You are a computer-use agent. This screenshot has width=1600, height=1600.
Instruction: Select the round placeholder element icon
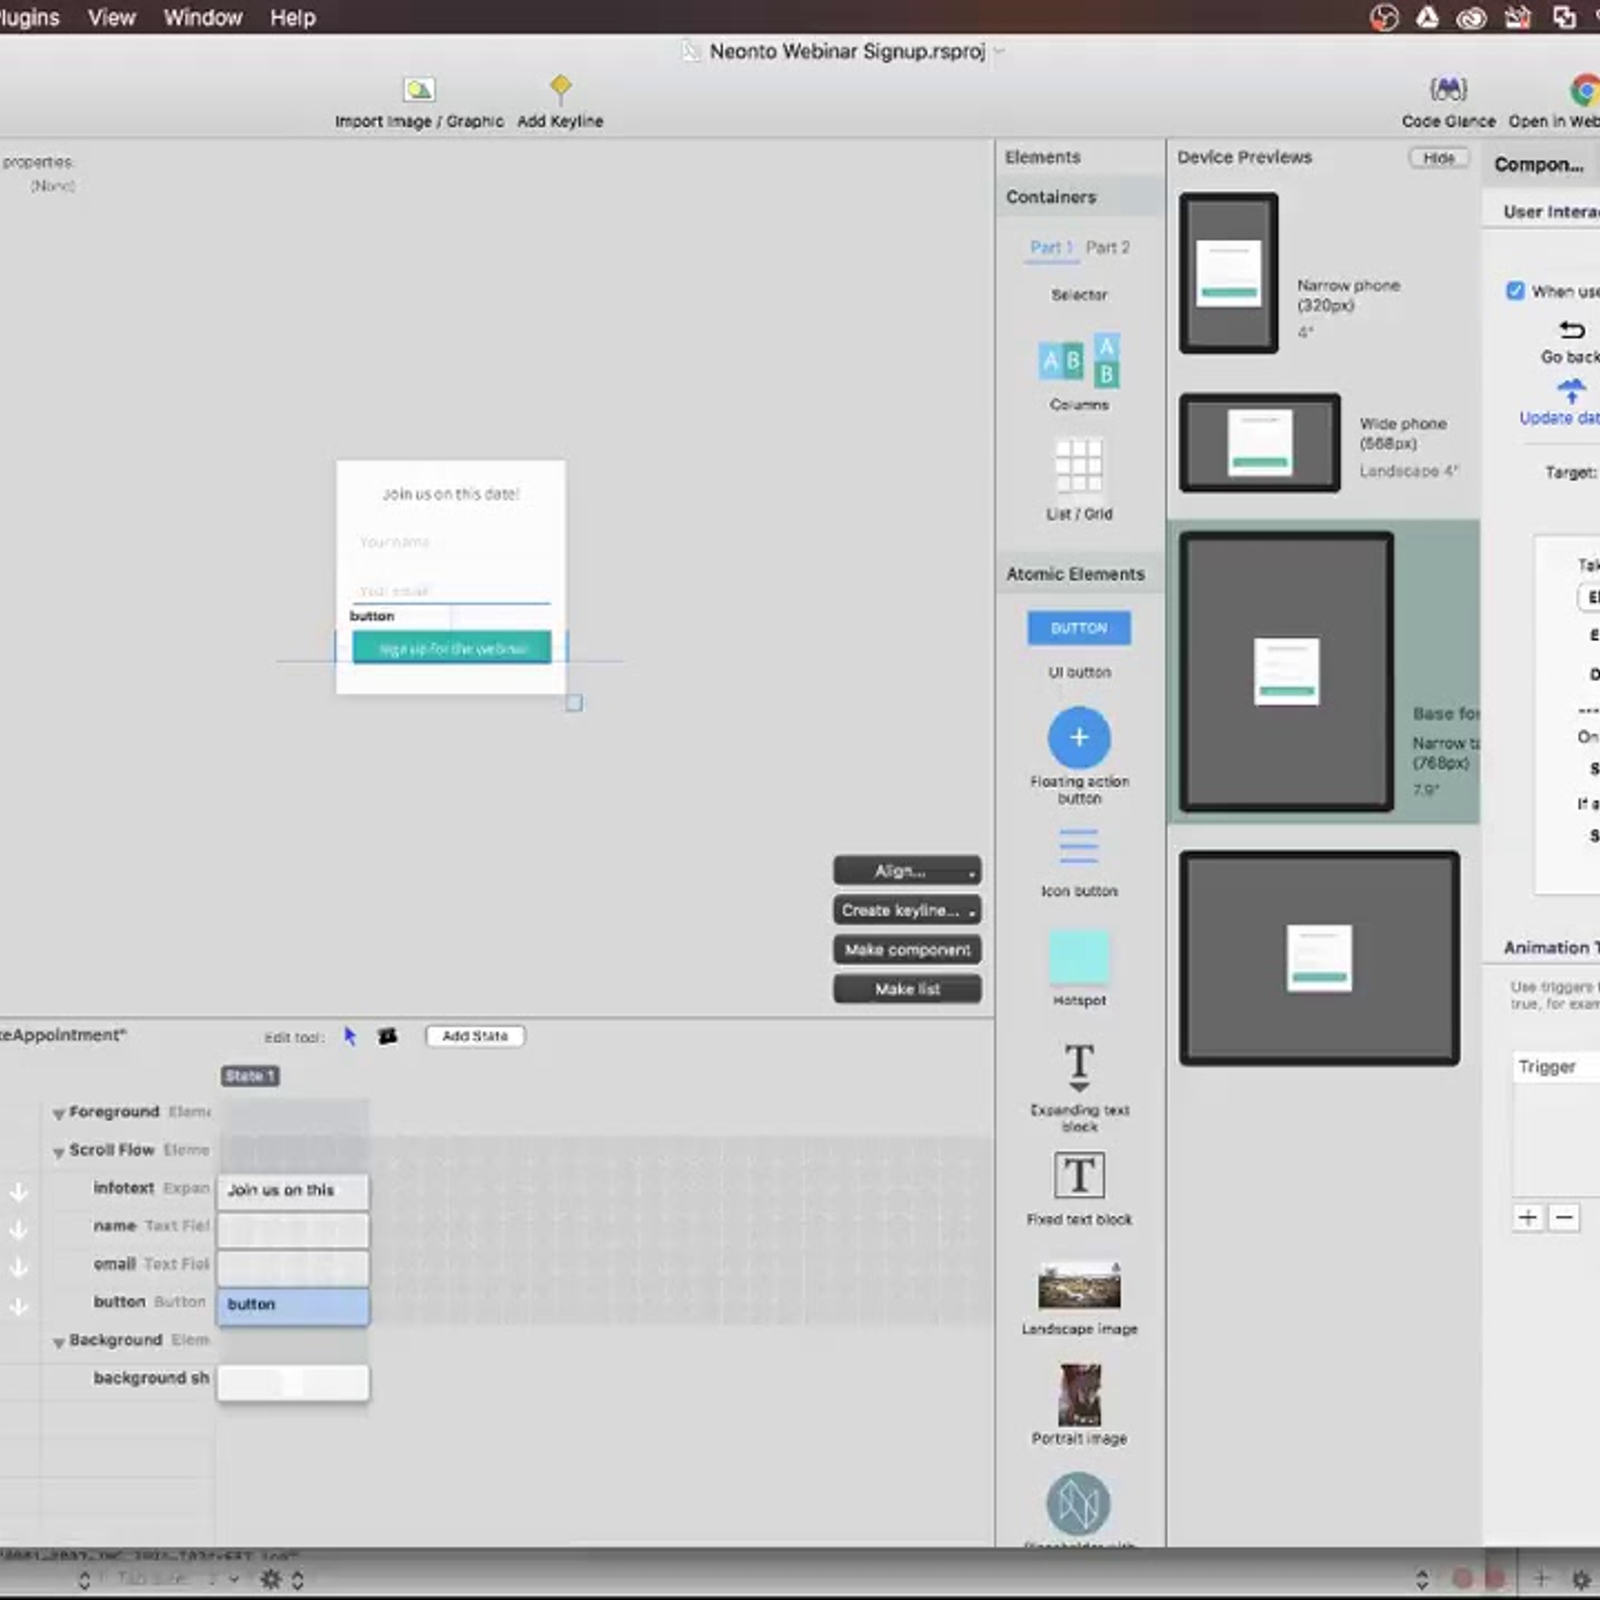coord(1078,1503)
